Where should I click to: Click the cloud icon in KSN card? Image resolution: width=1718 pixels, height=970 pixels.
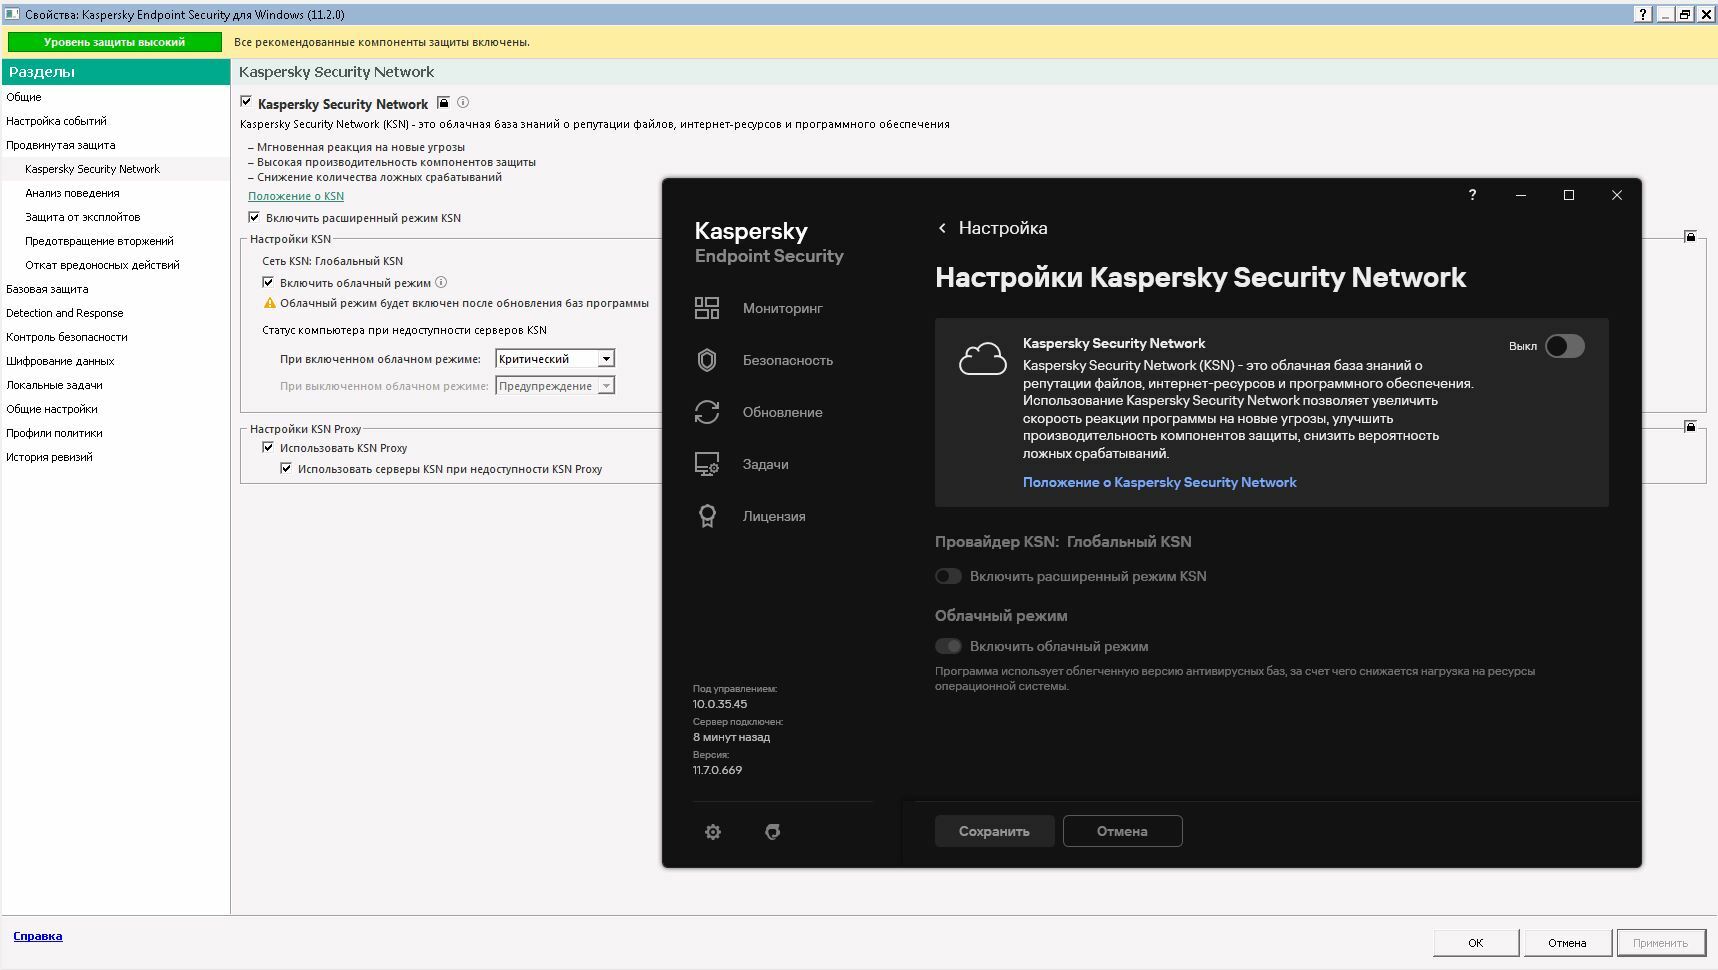[983, 358]
